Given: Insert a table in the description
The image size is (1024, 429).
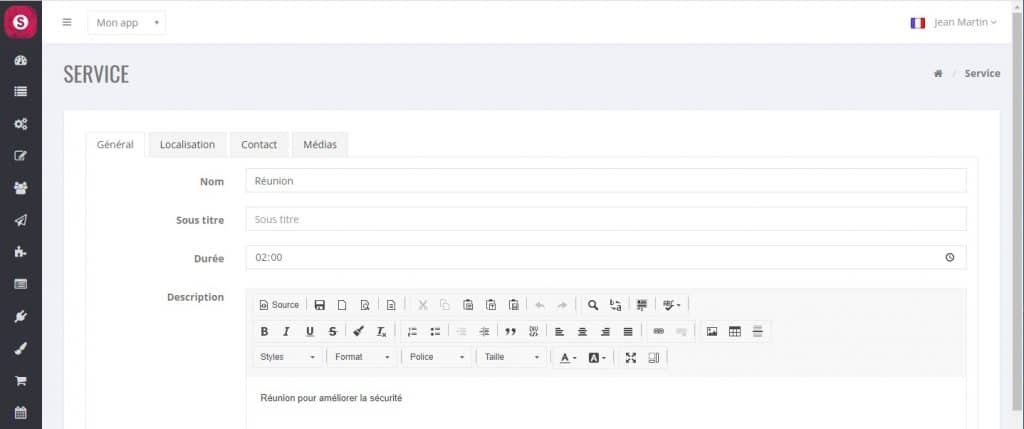Looking at the screenshot, I should pyautogui.click(x=735, y=332).
